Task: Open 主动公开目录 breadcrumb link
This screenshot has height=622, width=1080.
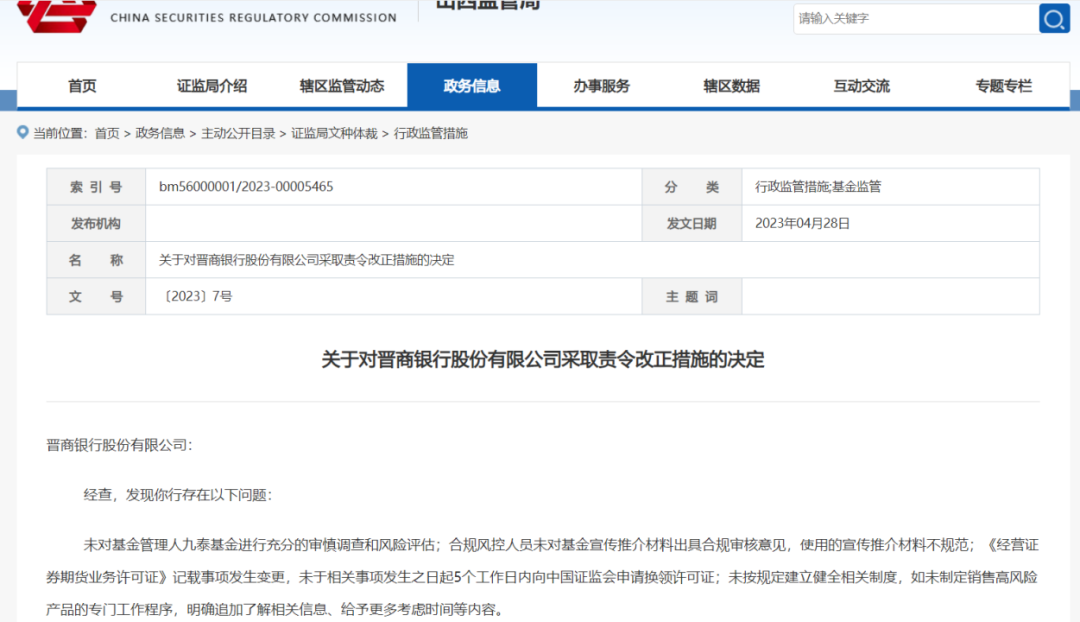Action: (238, 133)
